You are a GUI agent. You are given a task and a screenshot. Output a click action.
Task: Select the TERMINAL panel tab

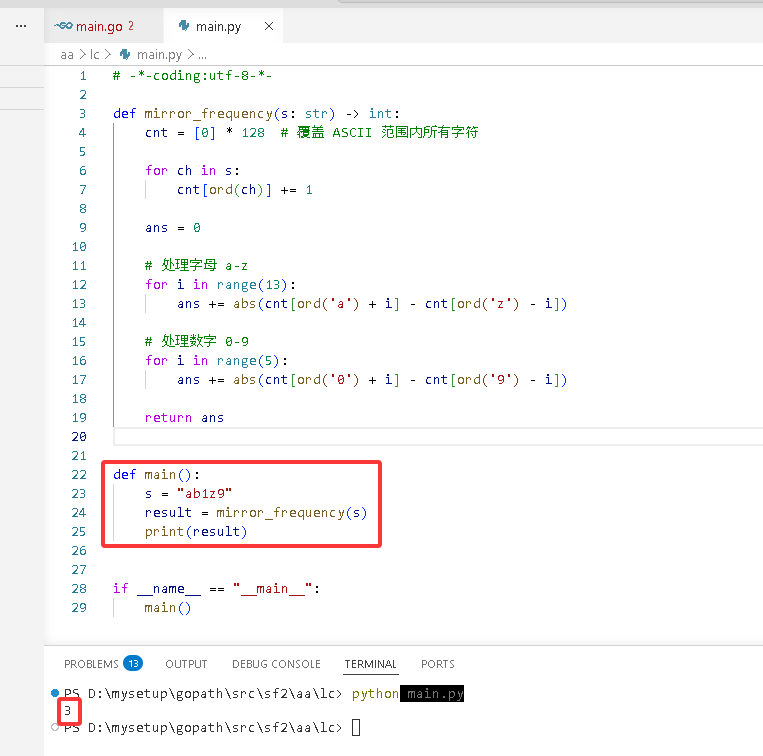click(371, 664)
